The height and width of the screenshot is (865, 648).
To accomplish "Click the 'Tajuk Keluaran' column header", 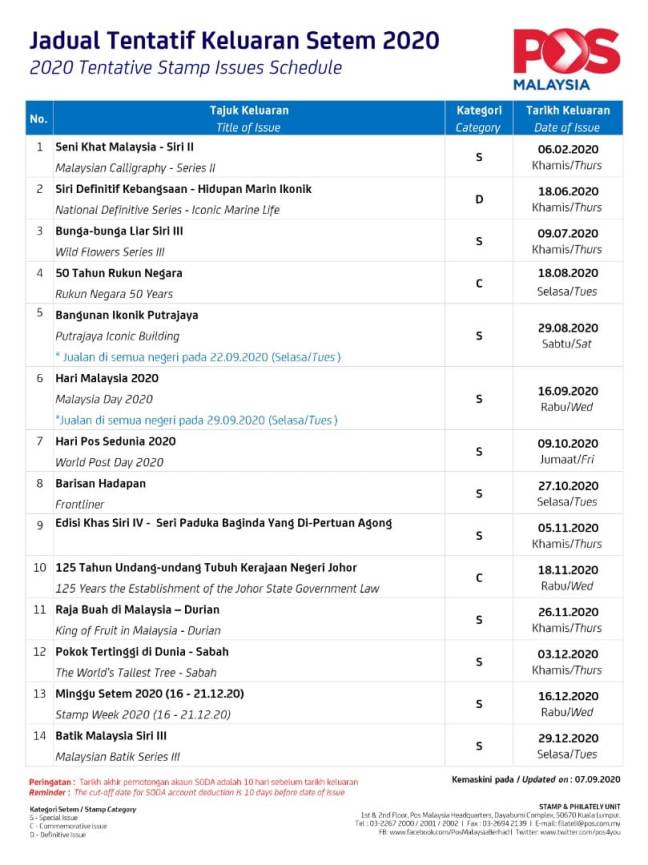I will point(249,110).
